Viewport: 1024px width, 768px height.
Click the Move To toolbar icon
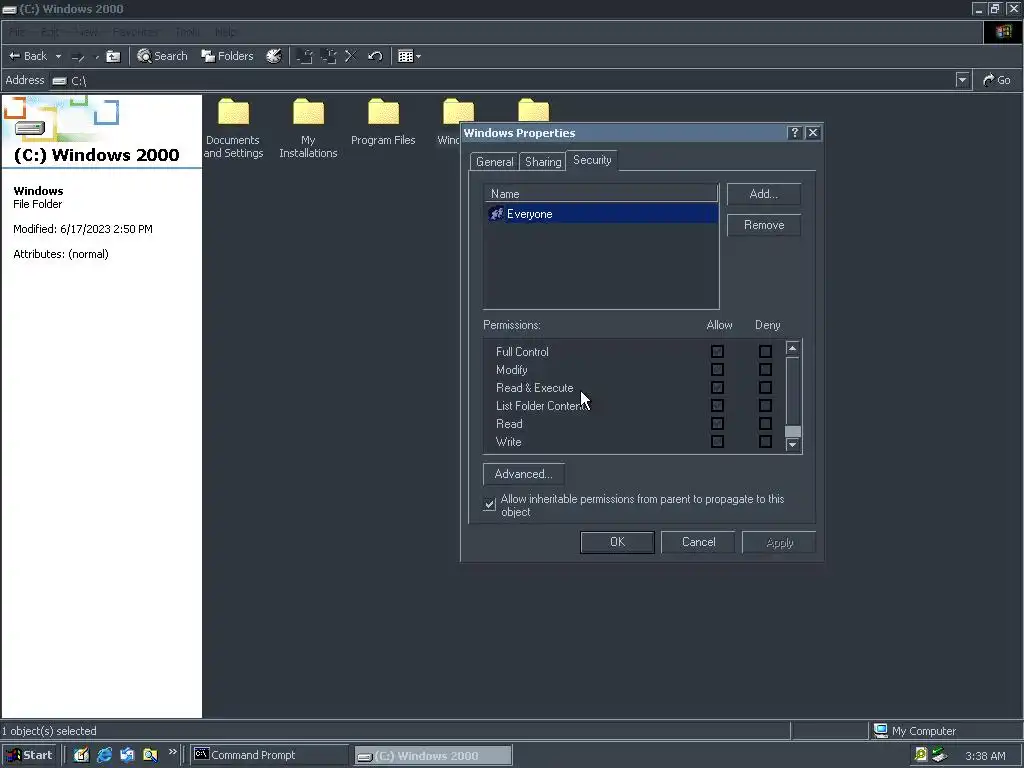pos(304,56)
